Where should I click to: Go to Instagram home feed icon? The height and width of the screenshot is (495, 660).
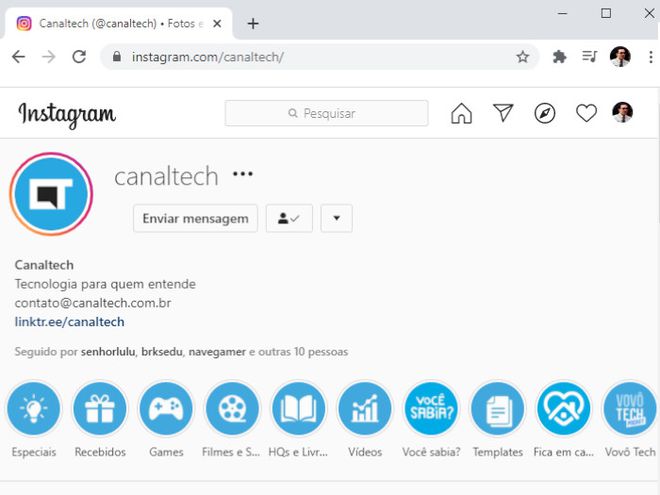click(x=461, y=113)
